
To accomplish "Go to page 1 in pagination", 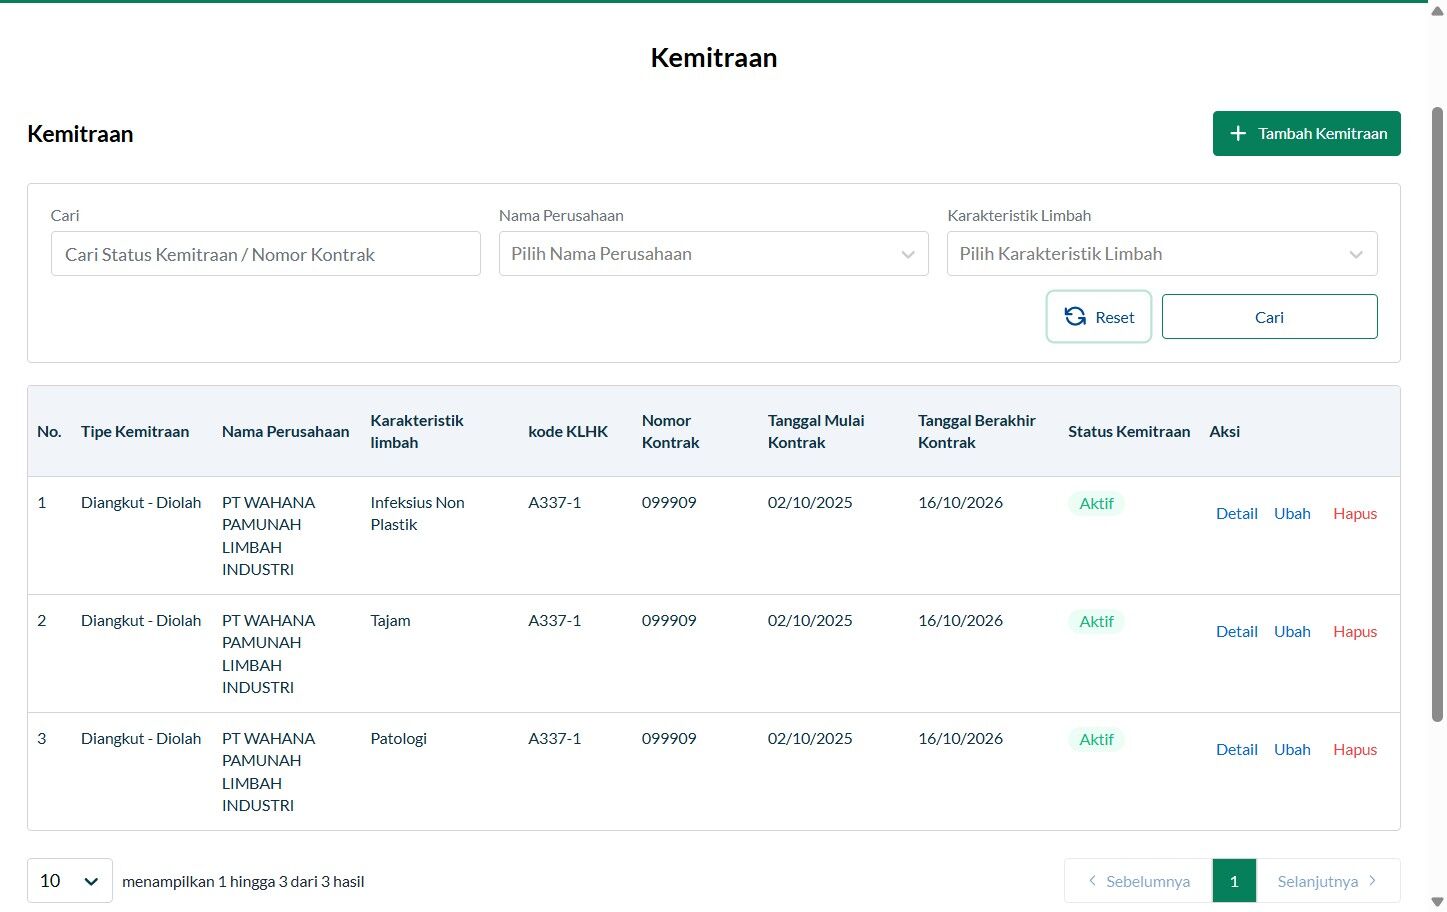I will point(1234,881).
